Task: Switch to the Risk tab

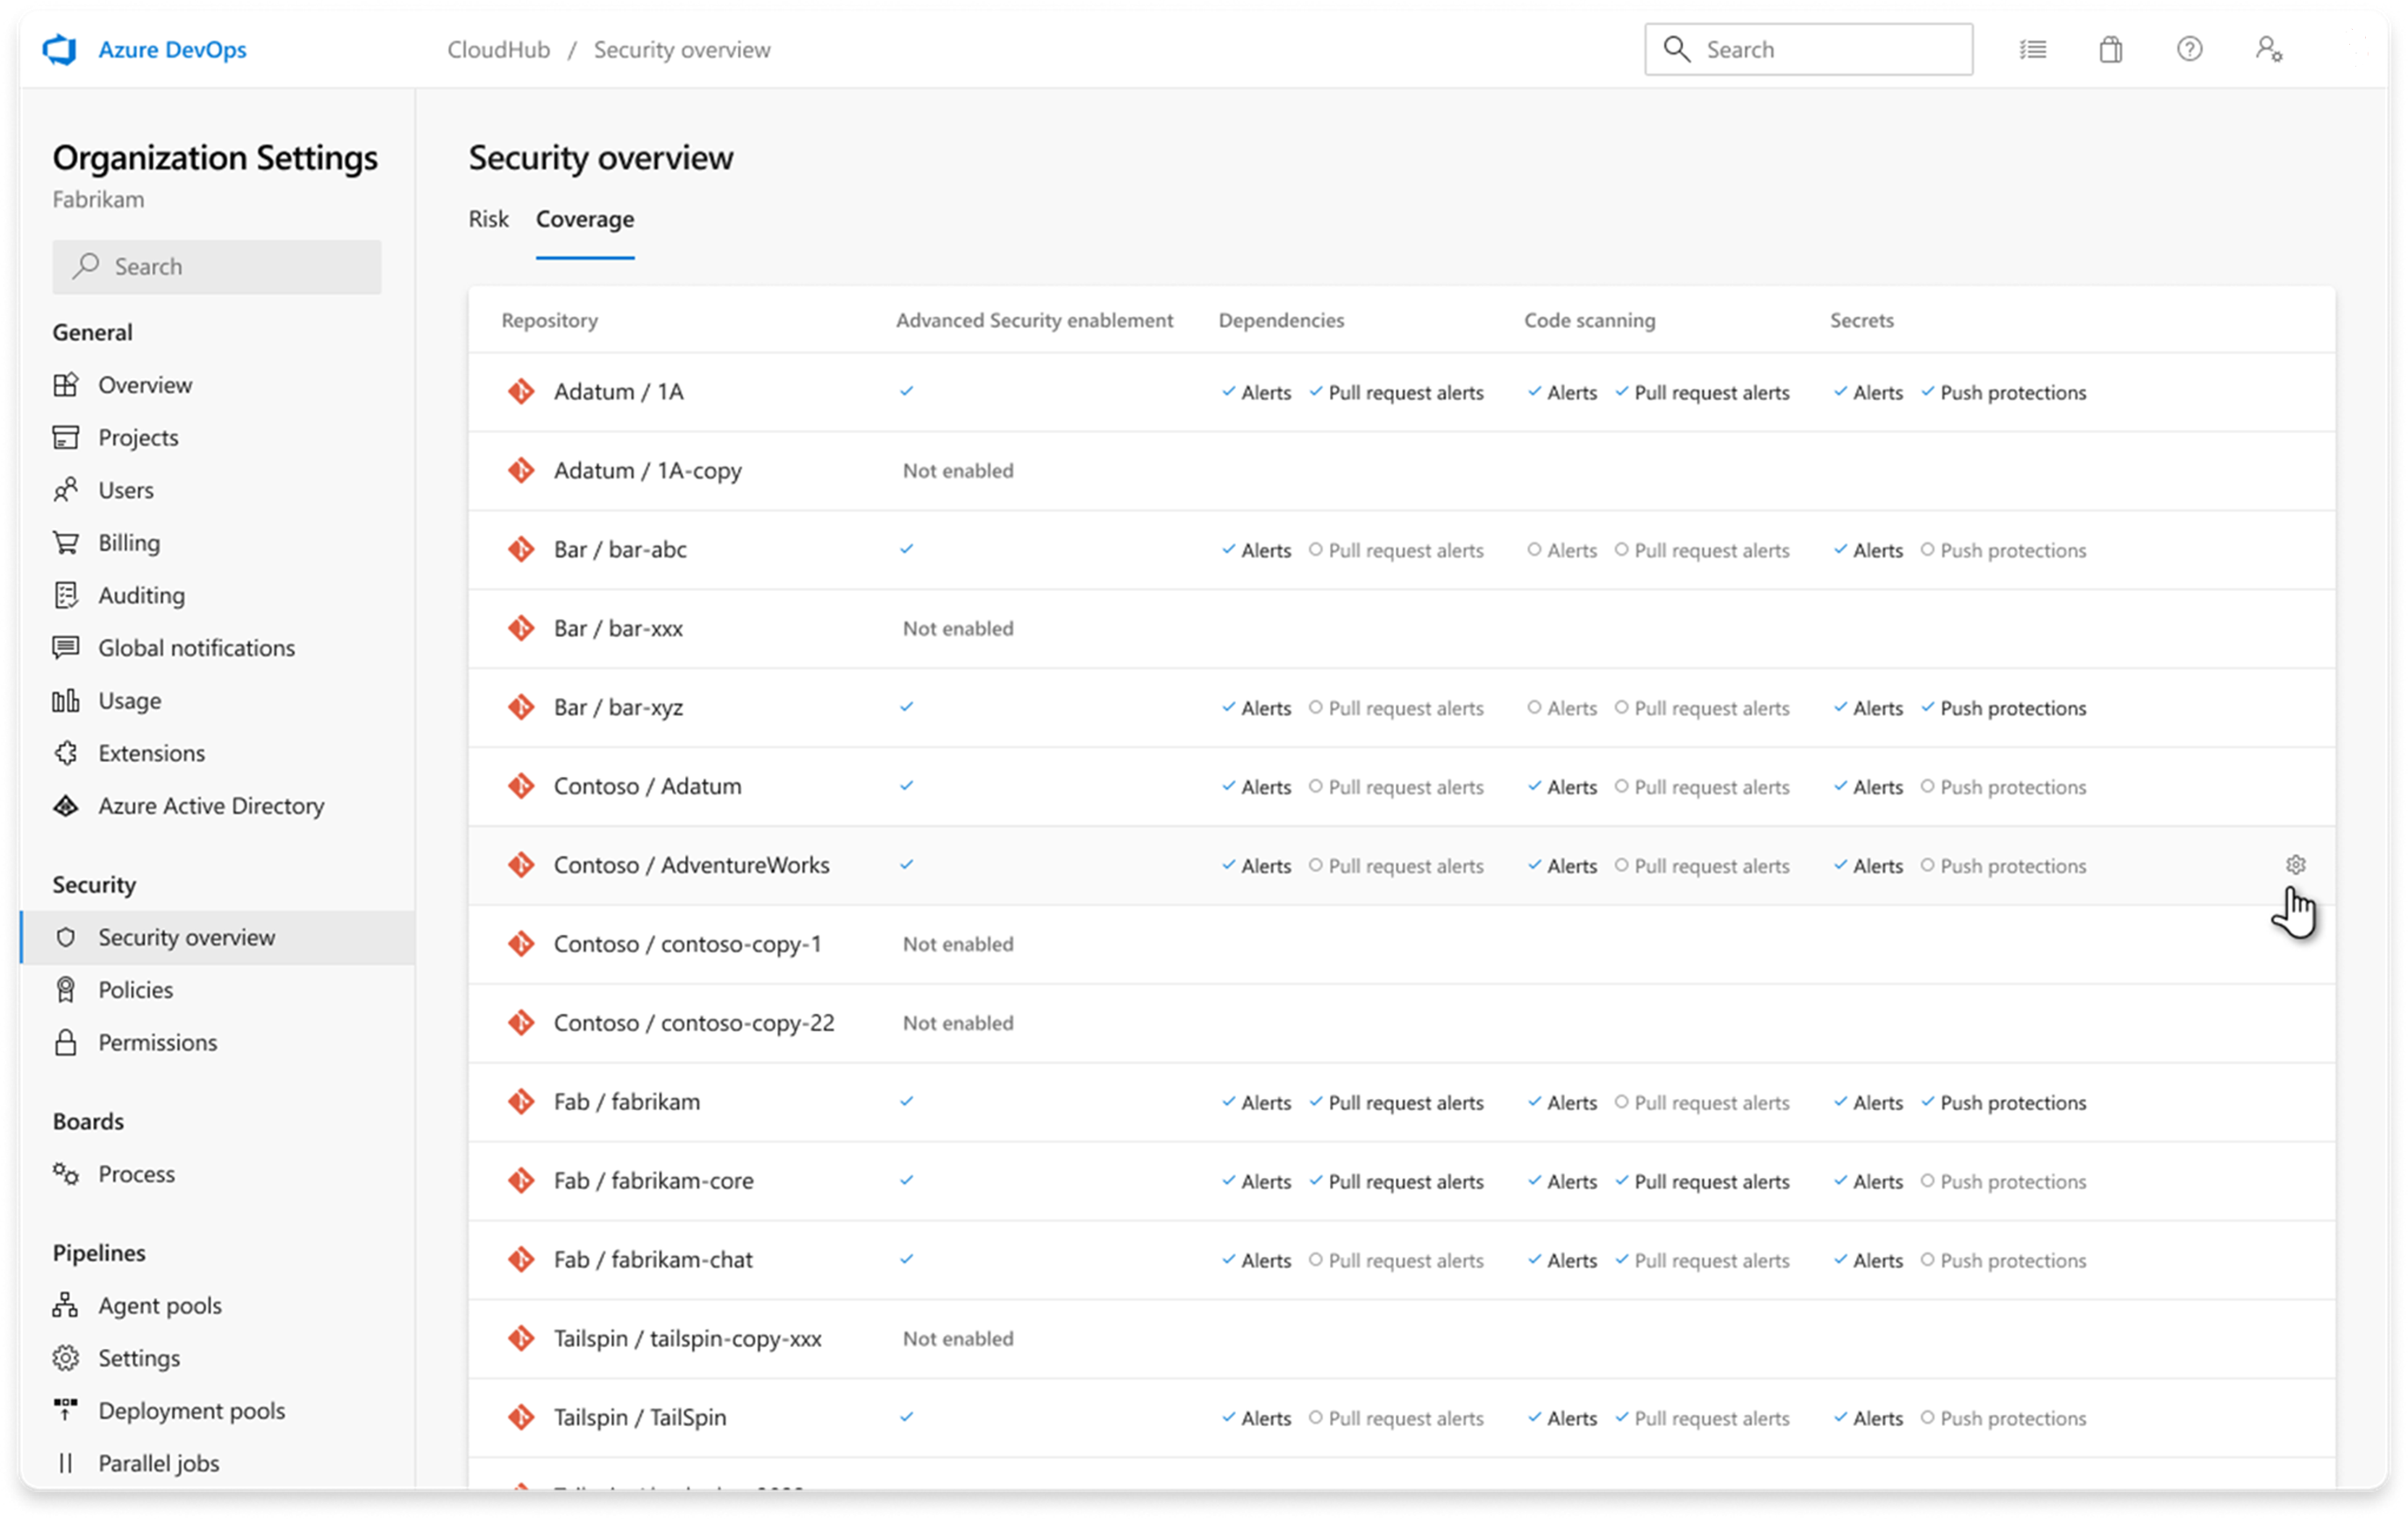Action: tap(488, 219)
